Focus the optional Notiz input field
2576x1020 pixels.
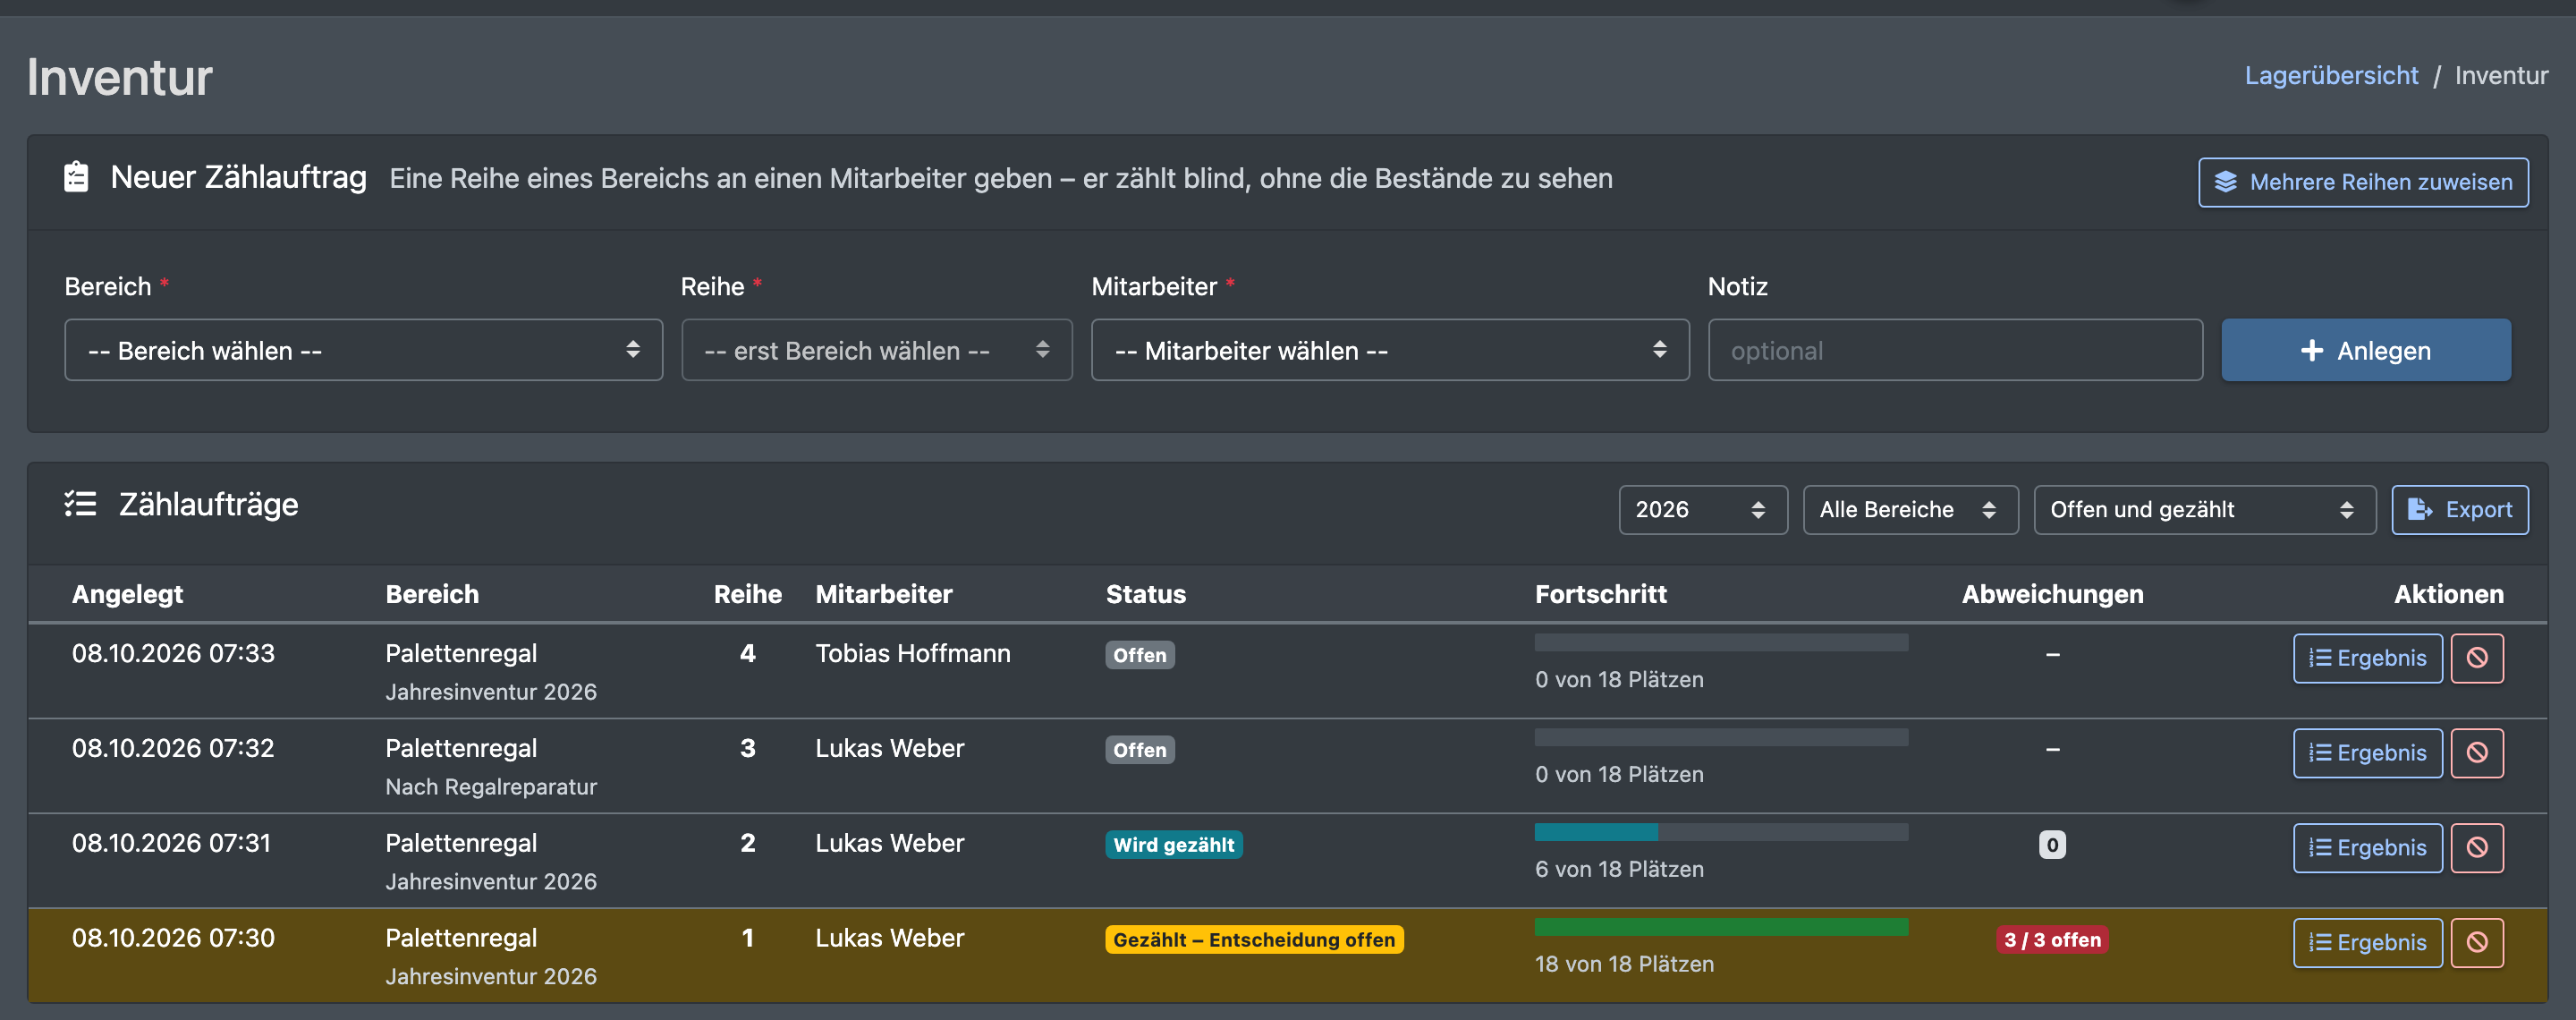coord(1954,350)
